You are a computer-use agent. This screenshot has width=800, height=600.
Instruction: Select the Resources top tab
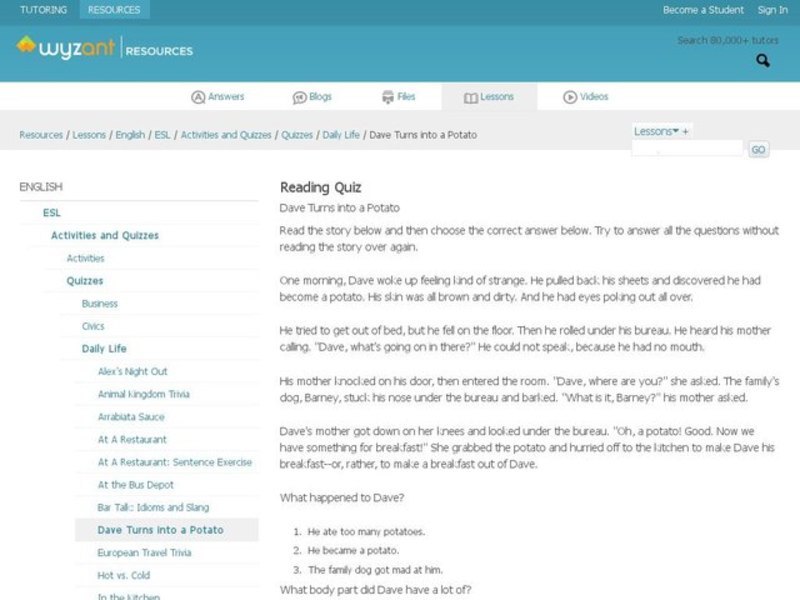[114, 10]
